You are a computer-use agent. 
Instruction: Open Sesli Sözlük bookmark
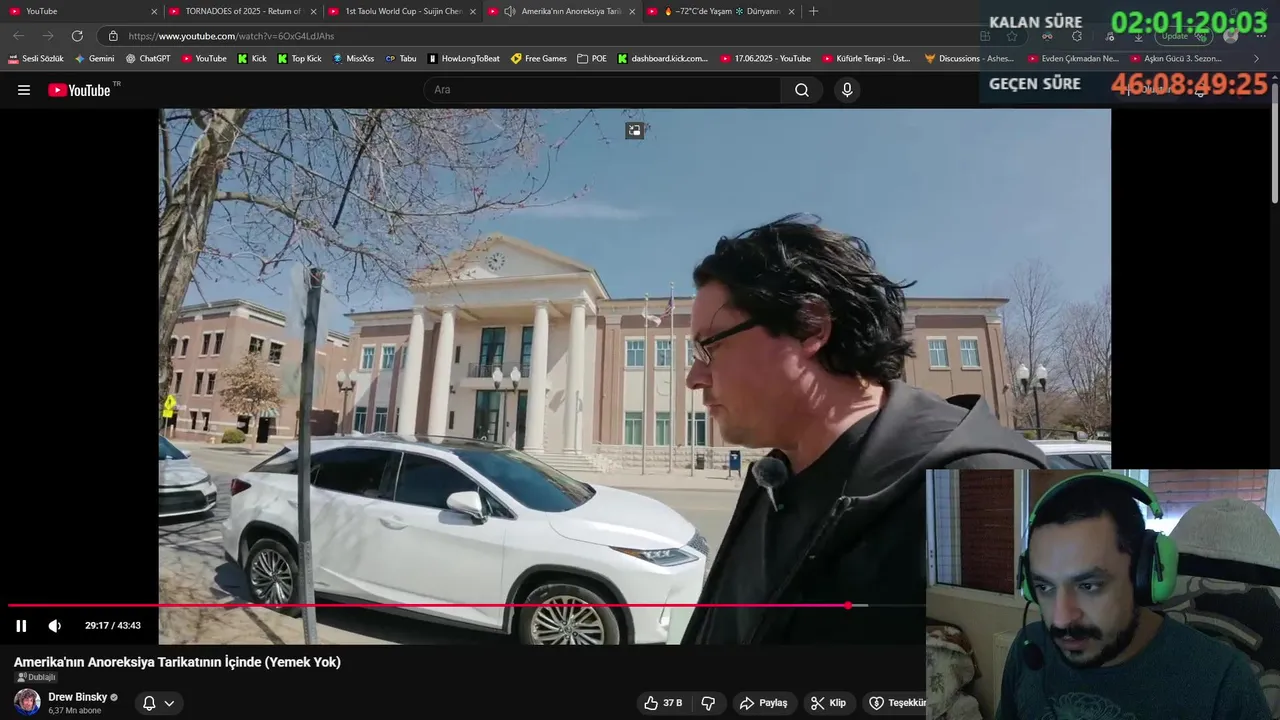tap(36, 58)
